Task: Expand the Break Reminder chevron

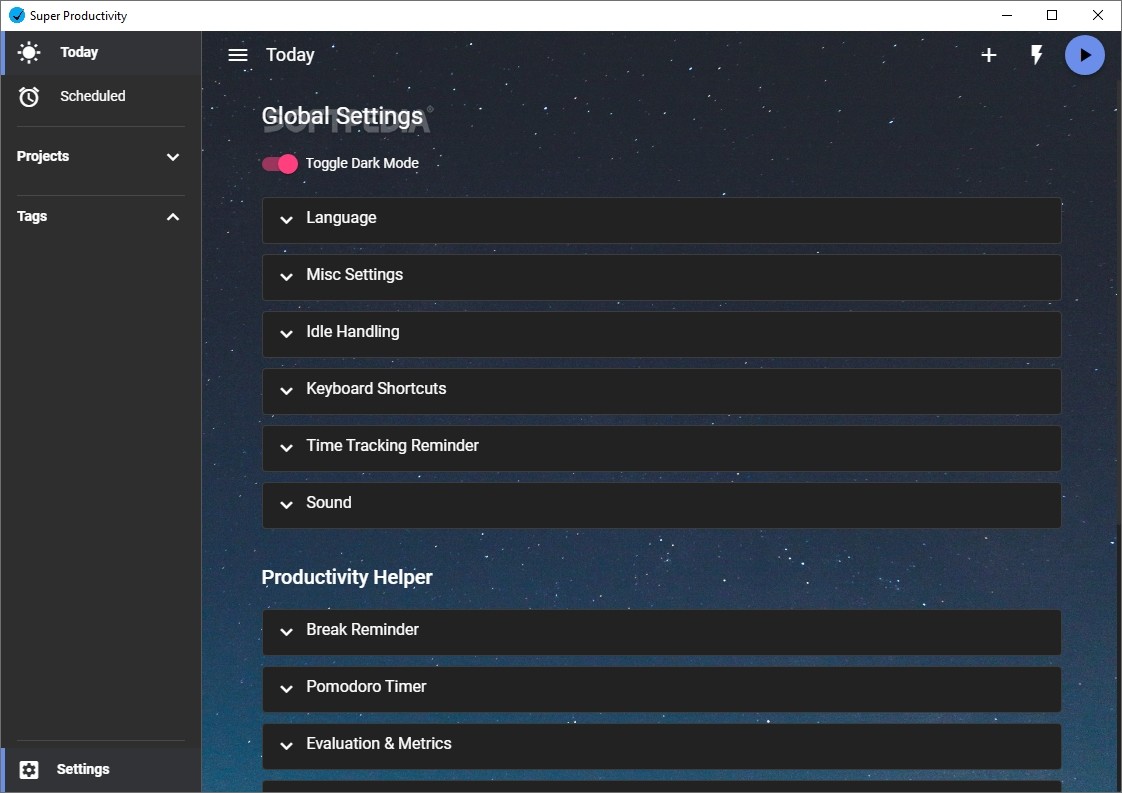Action: point(286,631)
